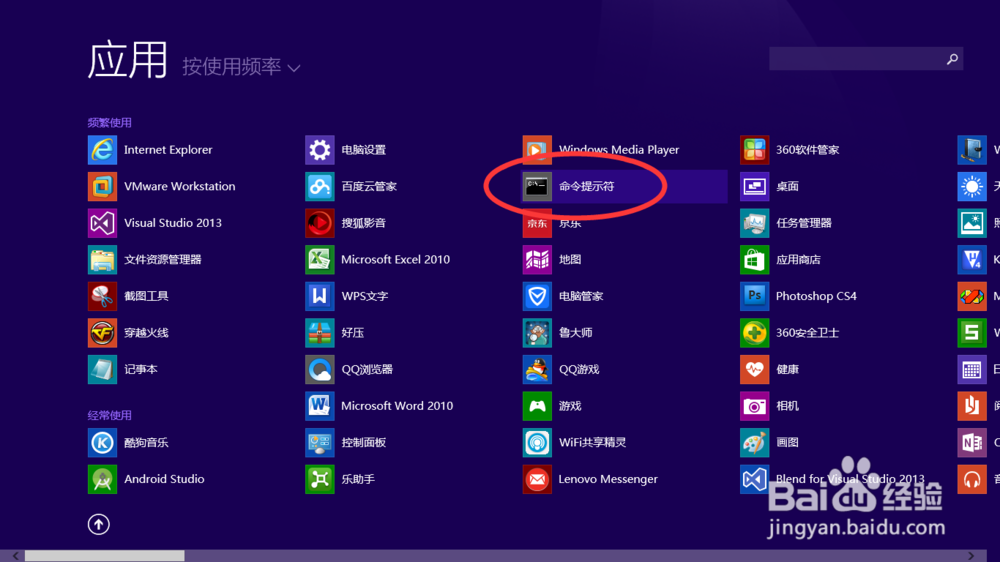
Task: Launch 好压 archive icon
Action: [x=320, y=332]
